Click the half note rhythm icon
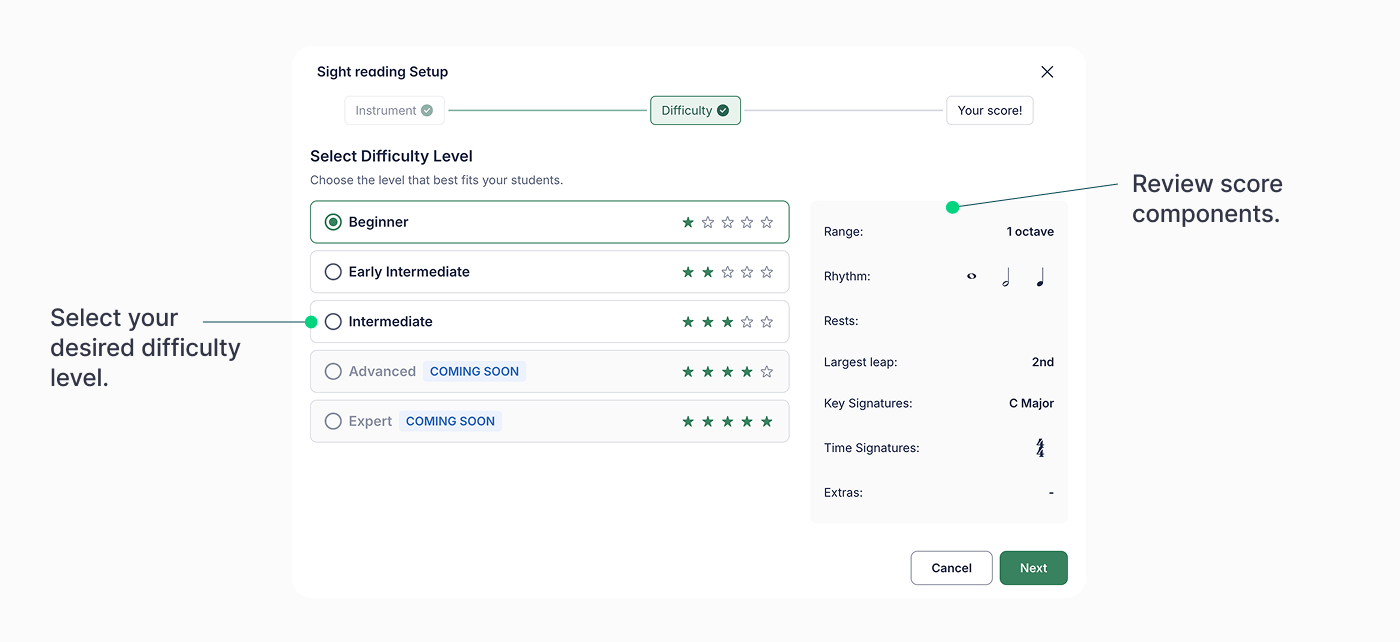The image size is (1400, 642). tap(1005, 277)
